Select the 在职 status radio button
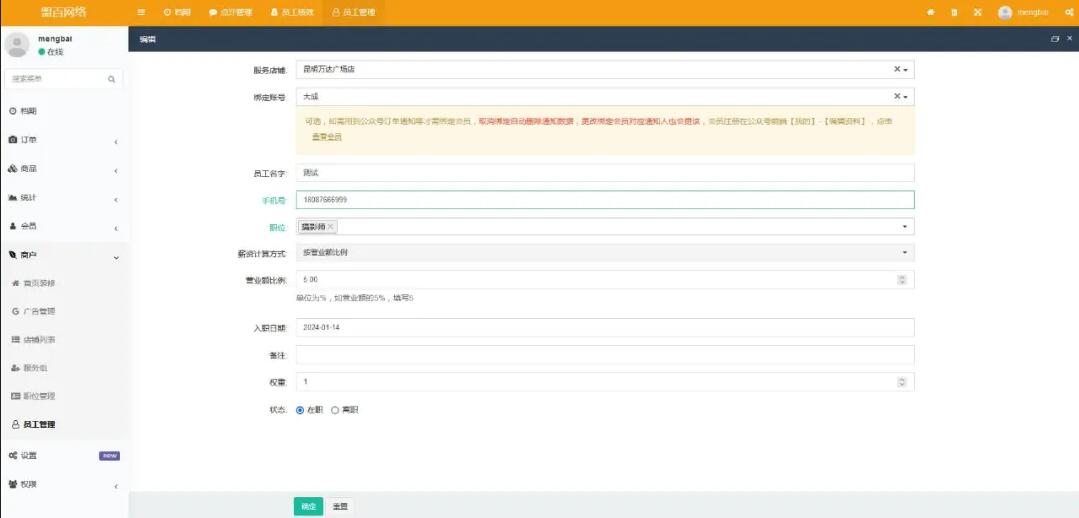The height and width of the screenshot is (518, 1079). coord(300,410)
